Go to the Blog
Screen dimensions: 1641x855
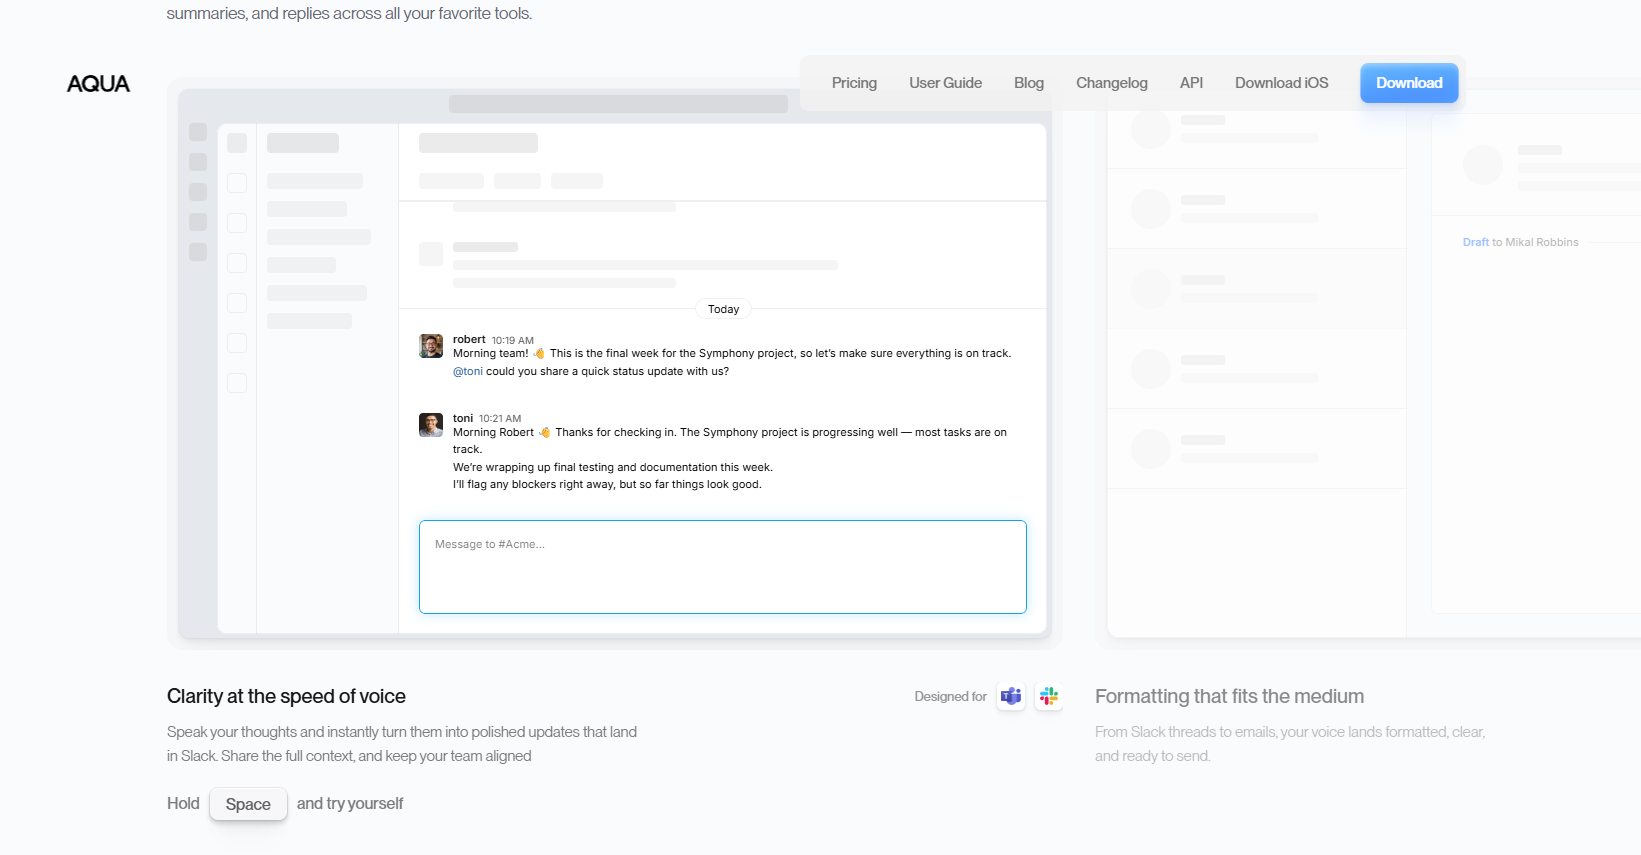click(1029, 83)
